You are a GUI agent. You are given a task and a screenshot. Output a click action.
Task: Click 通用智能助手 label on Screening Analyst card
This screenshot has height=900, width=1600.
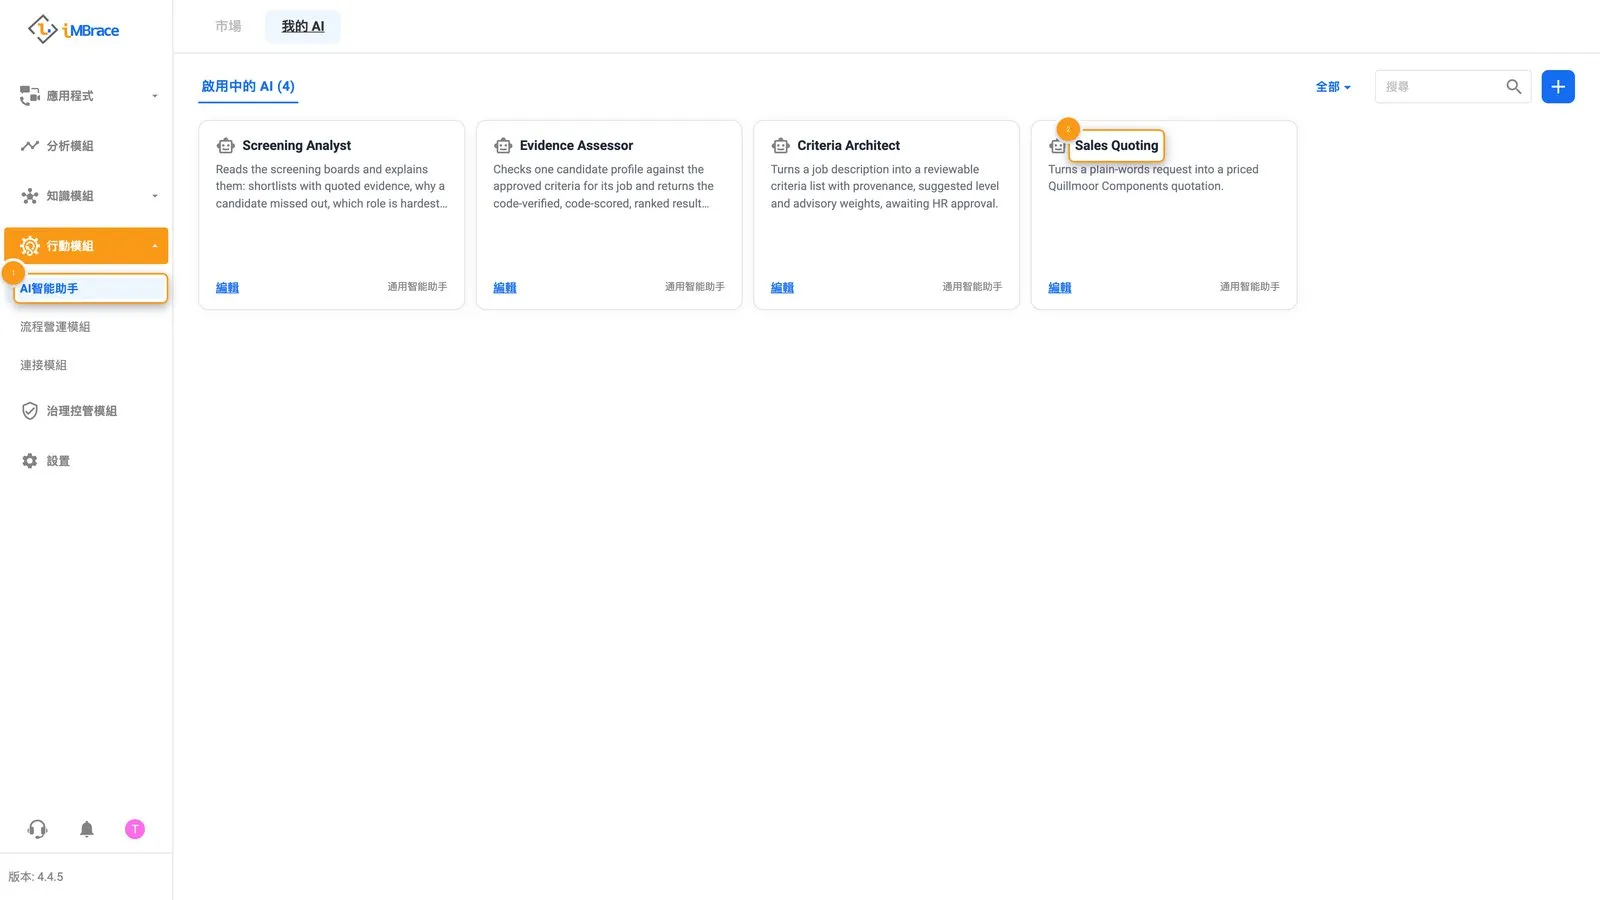417,287
